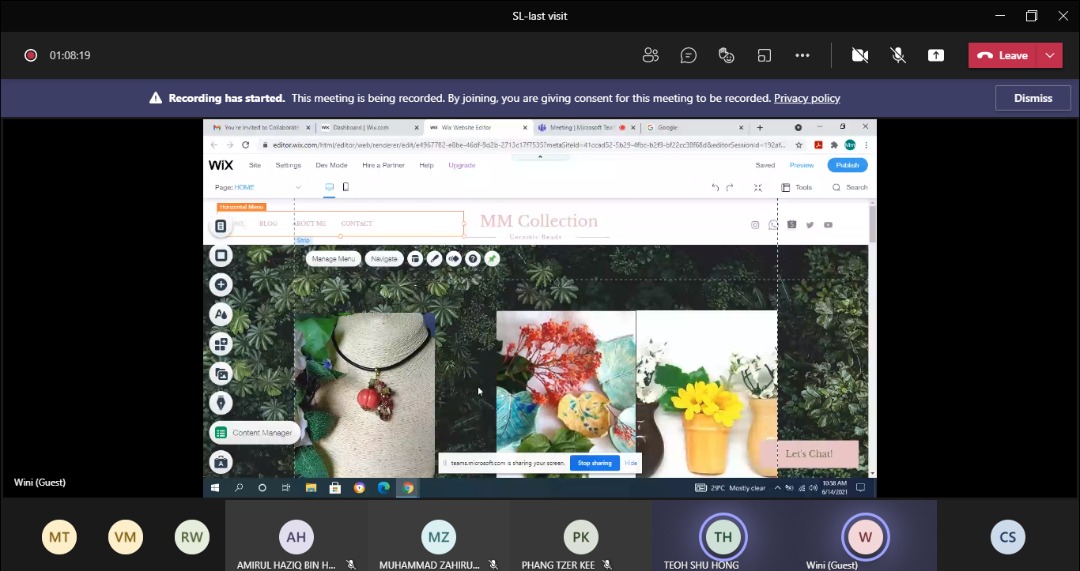
Task: Toggle the Pin to Screen icon
Action: 492,258
